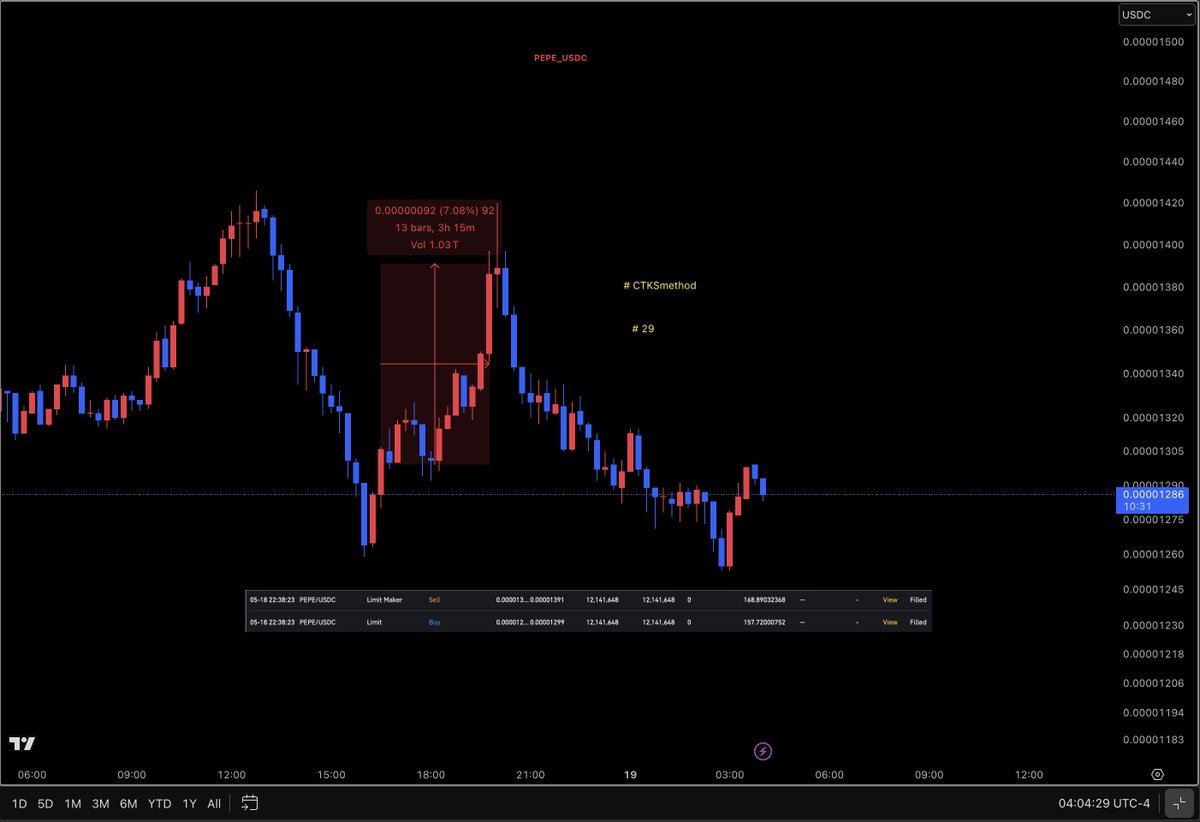The width and height of the screenshot is (1200, 822).
Task: Switch to the 3M range
Action: [99, 803]
